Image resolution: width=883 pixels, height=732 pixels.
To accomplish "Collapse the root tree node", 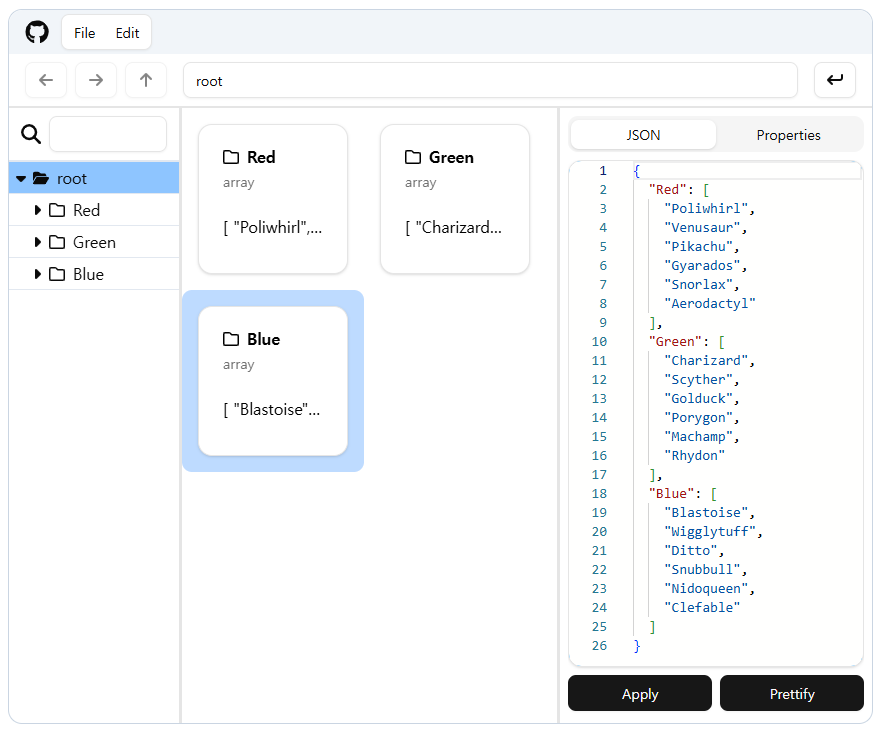I will (x=21, y=177).
